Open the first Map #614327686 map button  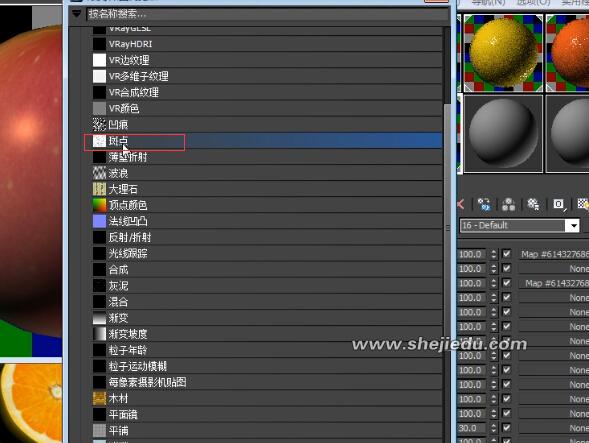[554, 254]
